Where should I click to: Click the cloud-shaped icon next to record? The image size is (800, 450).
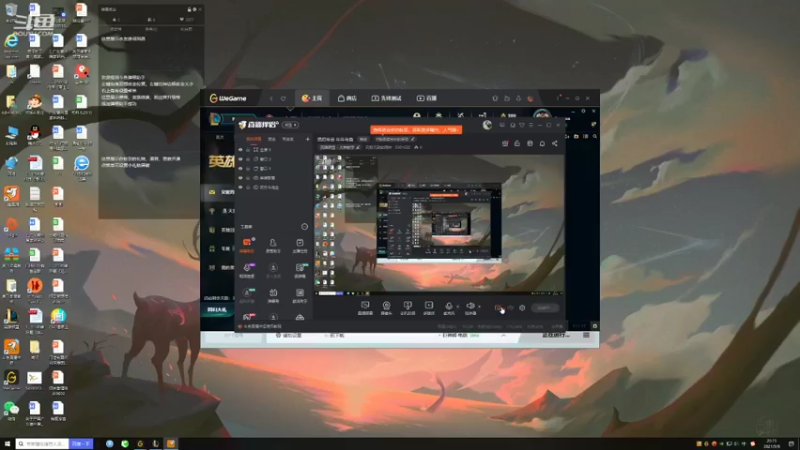click(x=510, y=308)
